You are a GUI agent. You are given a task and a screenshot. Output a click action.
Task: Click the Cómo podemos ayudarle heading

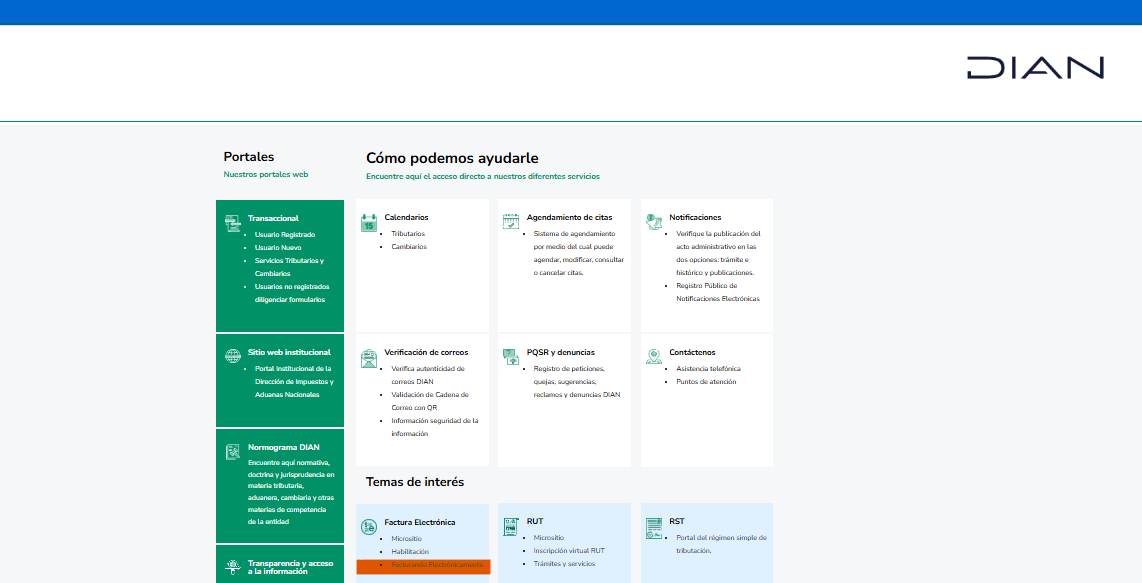point(452,158)
